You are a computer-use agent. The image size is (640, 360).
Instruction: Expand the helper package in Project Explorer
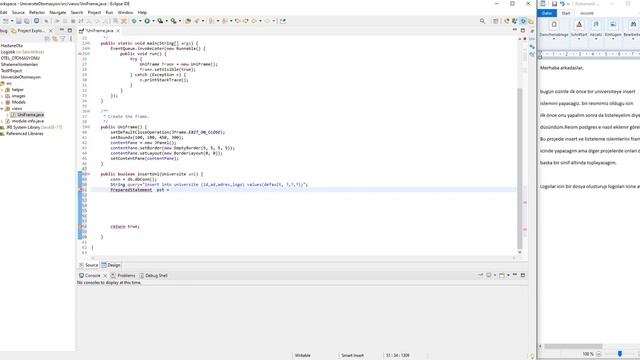click(2, 90)
